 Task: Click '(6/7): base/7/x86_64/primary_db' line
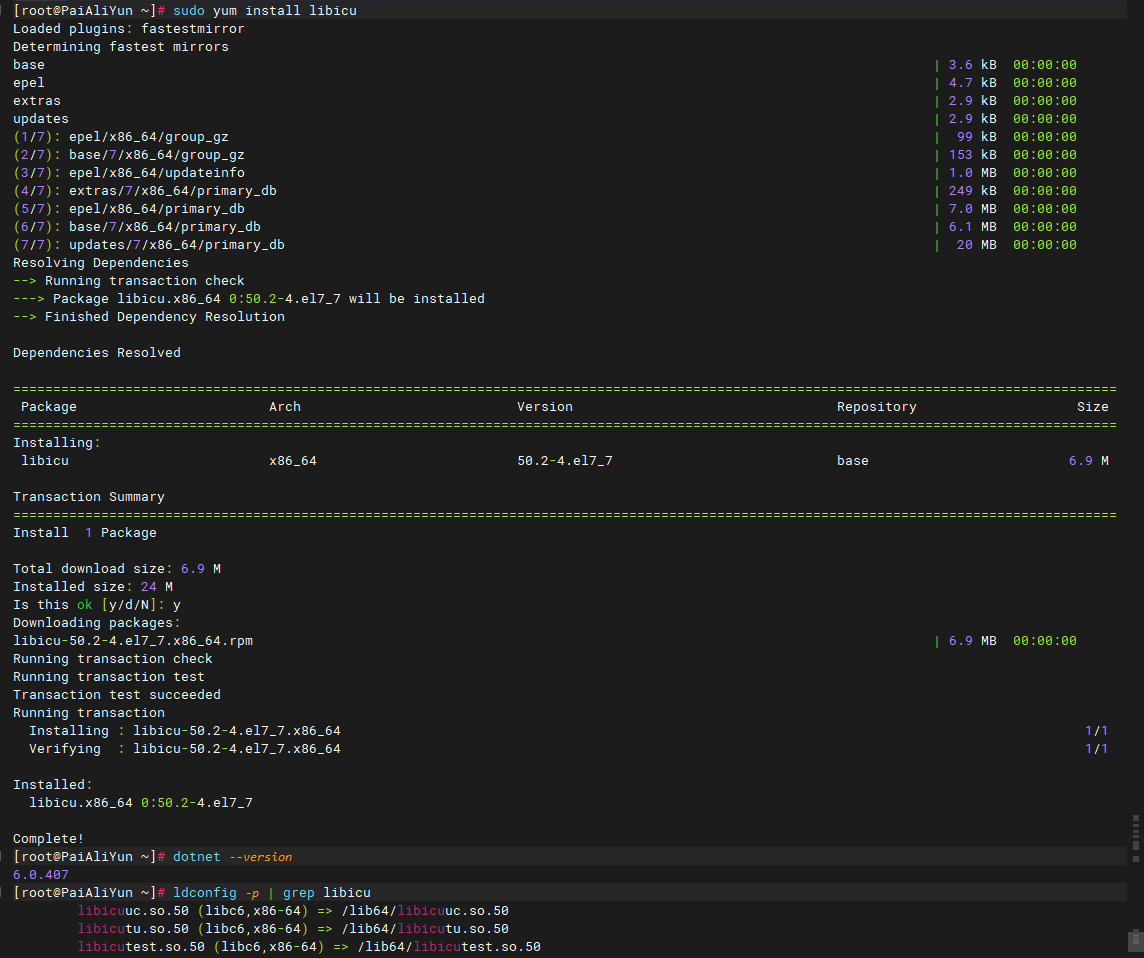[x=136, y=226]
